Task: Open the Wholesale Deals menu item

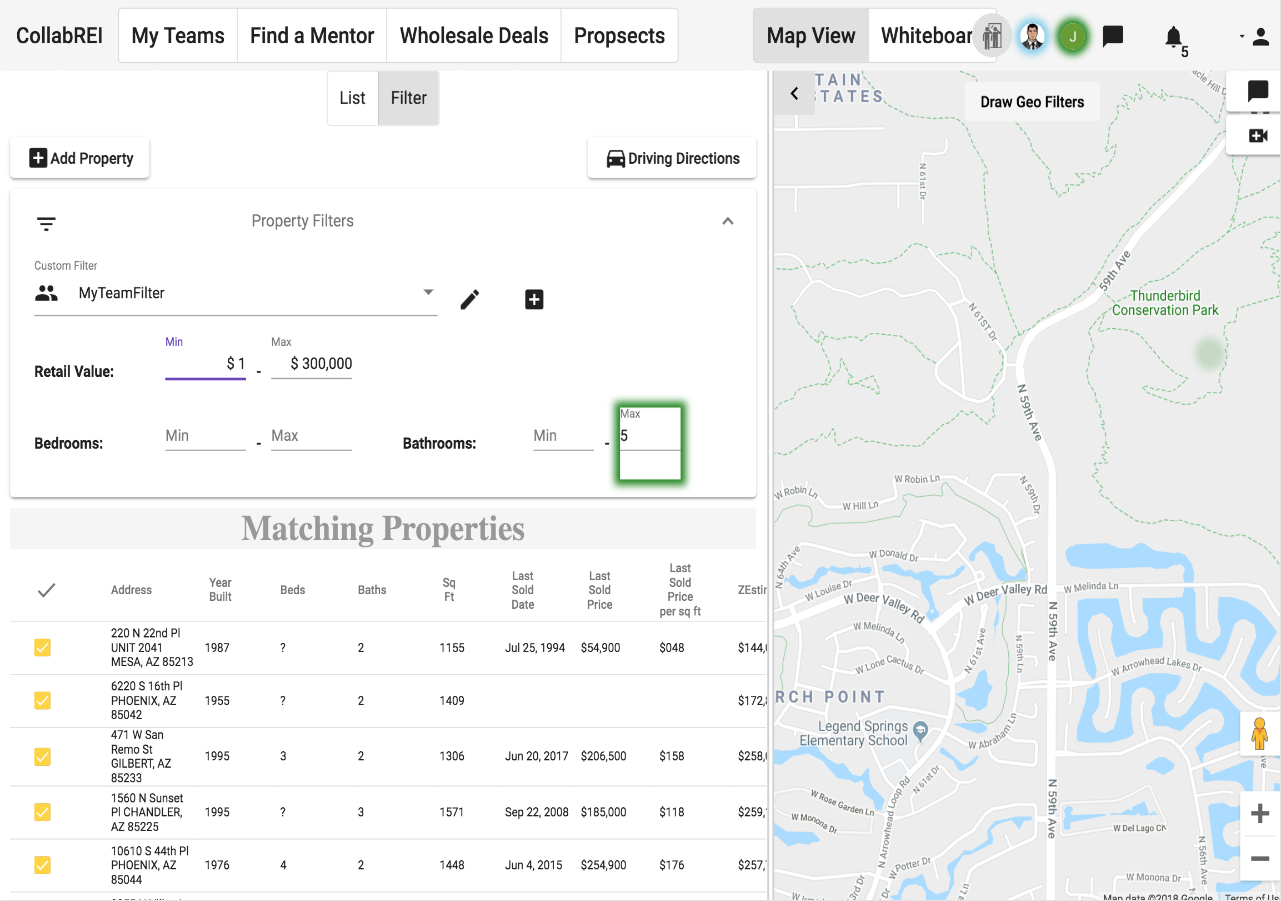Action: coord(474,36)
